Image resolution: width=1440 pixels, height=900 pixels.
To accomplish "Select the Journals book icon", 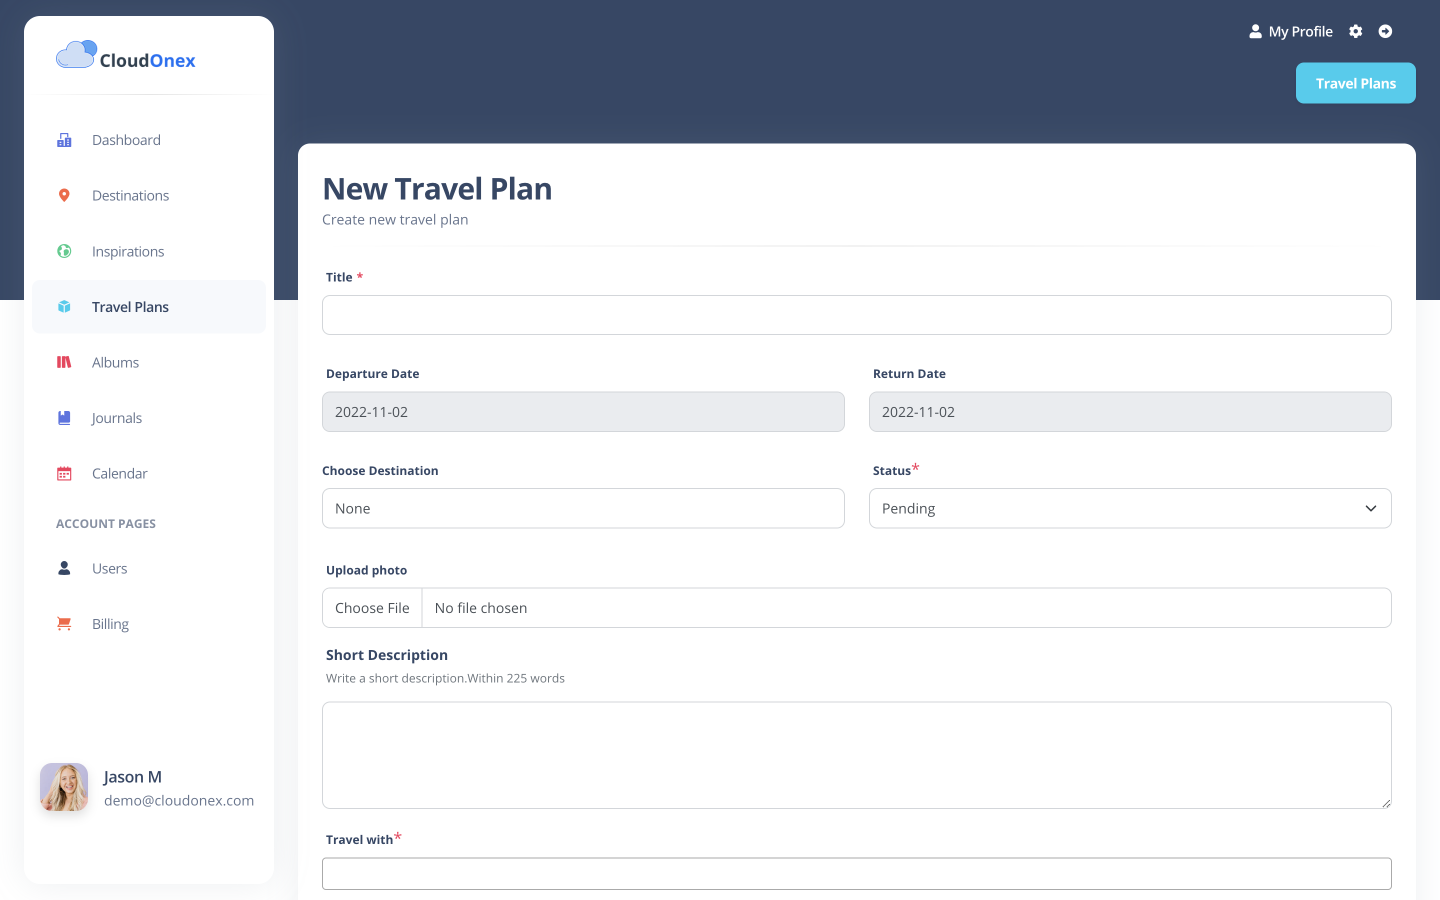I will click(63, 417).
